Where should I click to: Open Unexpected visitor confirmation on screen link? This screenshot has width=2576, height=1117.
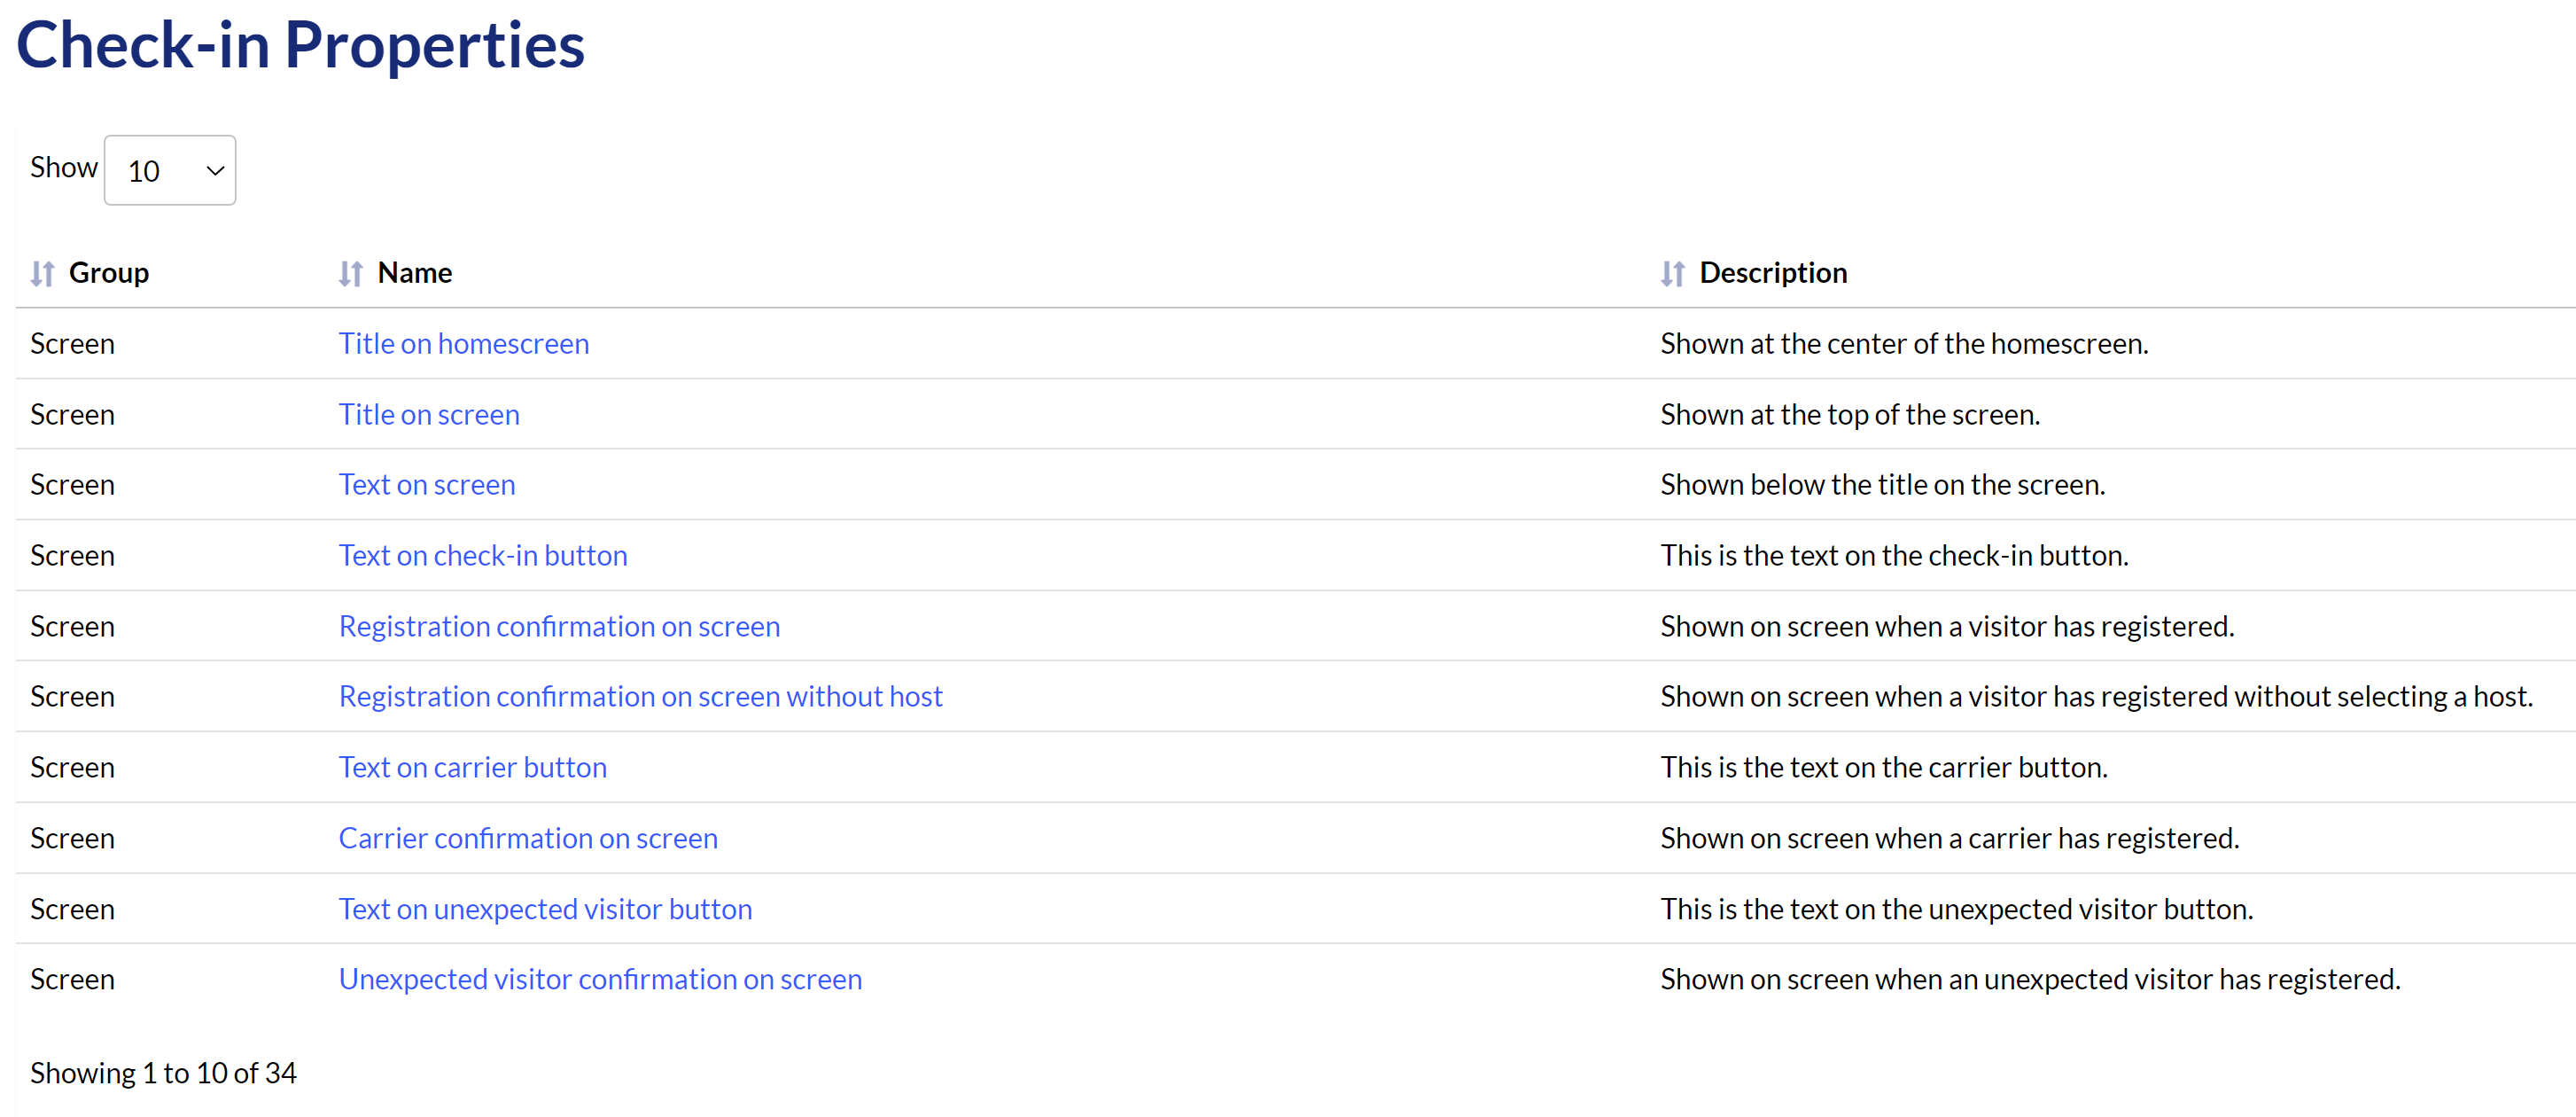(599, 980)
